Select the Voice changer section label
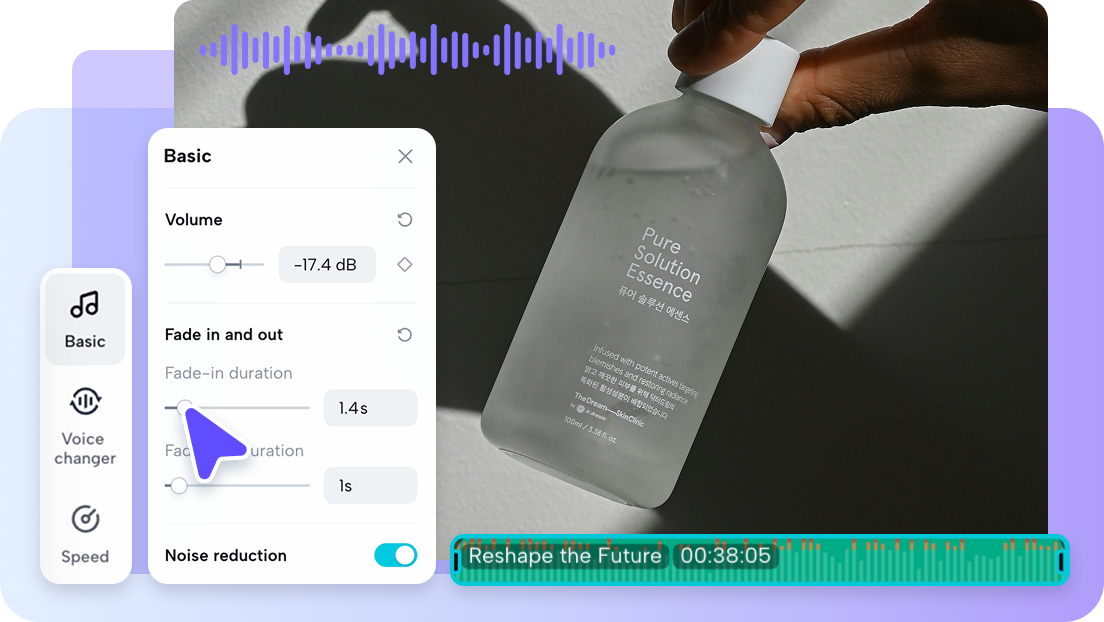The height and width of the screenshot is (622, 1104). (x=85, y=448)
